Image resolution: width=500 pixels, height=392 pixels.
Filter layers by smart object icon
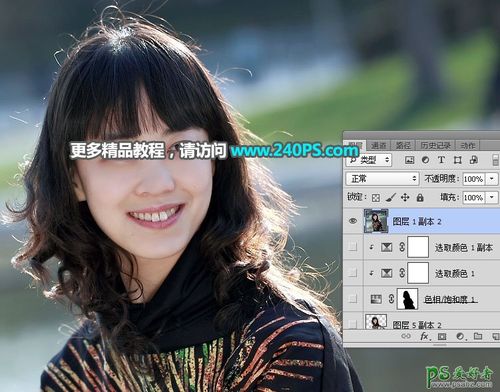(x=473, y=160)
